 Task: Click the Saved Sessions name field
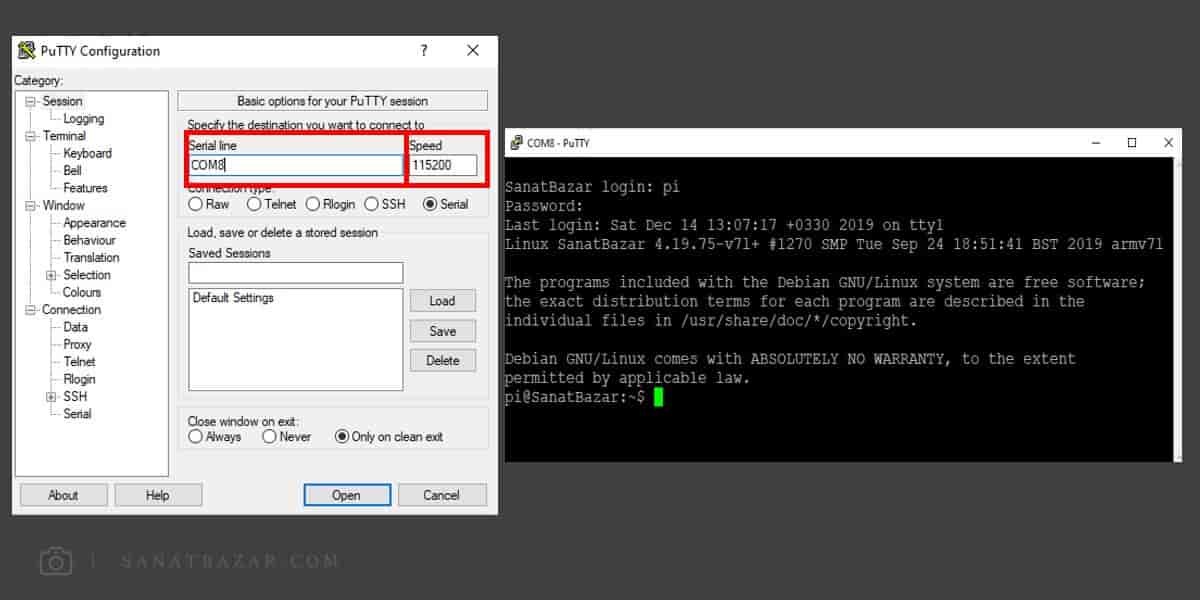295,273
